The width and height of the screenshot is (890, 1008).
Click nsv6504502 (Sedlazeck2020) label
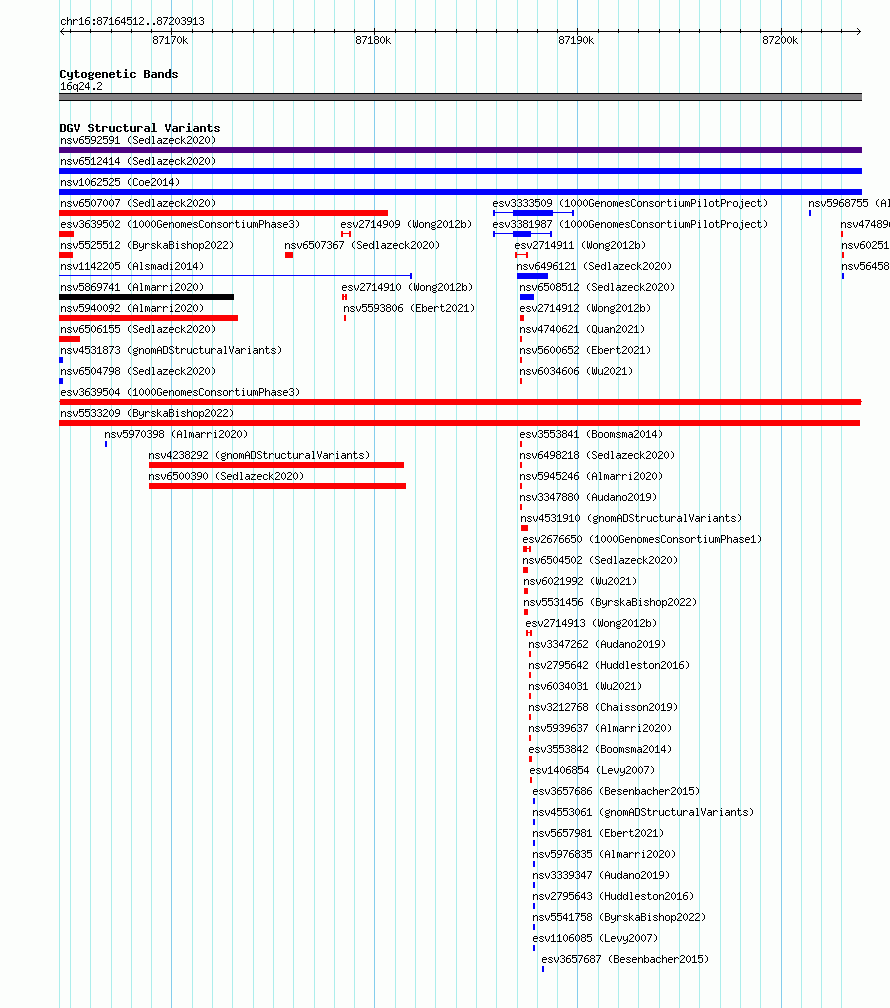point(600,561)
